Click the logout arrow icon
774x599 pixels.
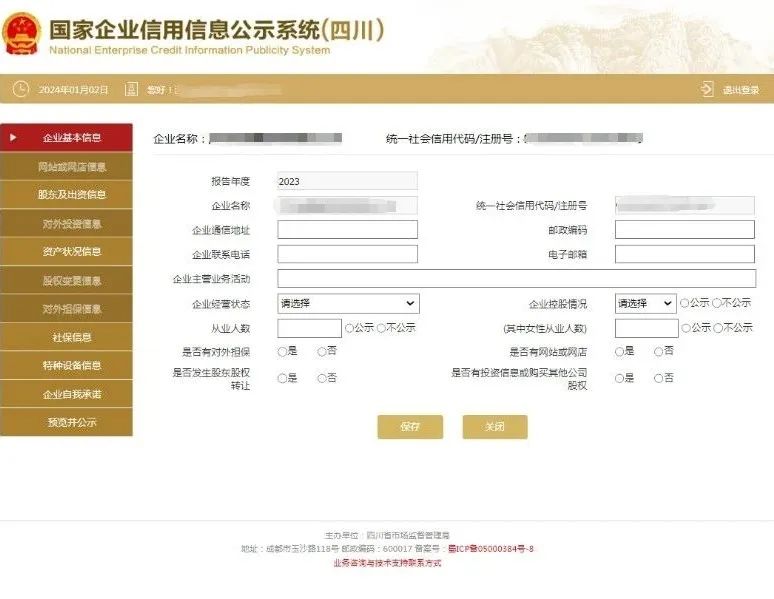click(708, 89)
